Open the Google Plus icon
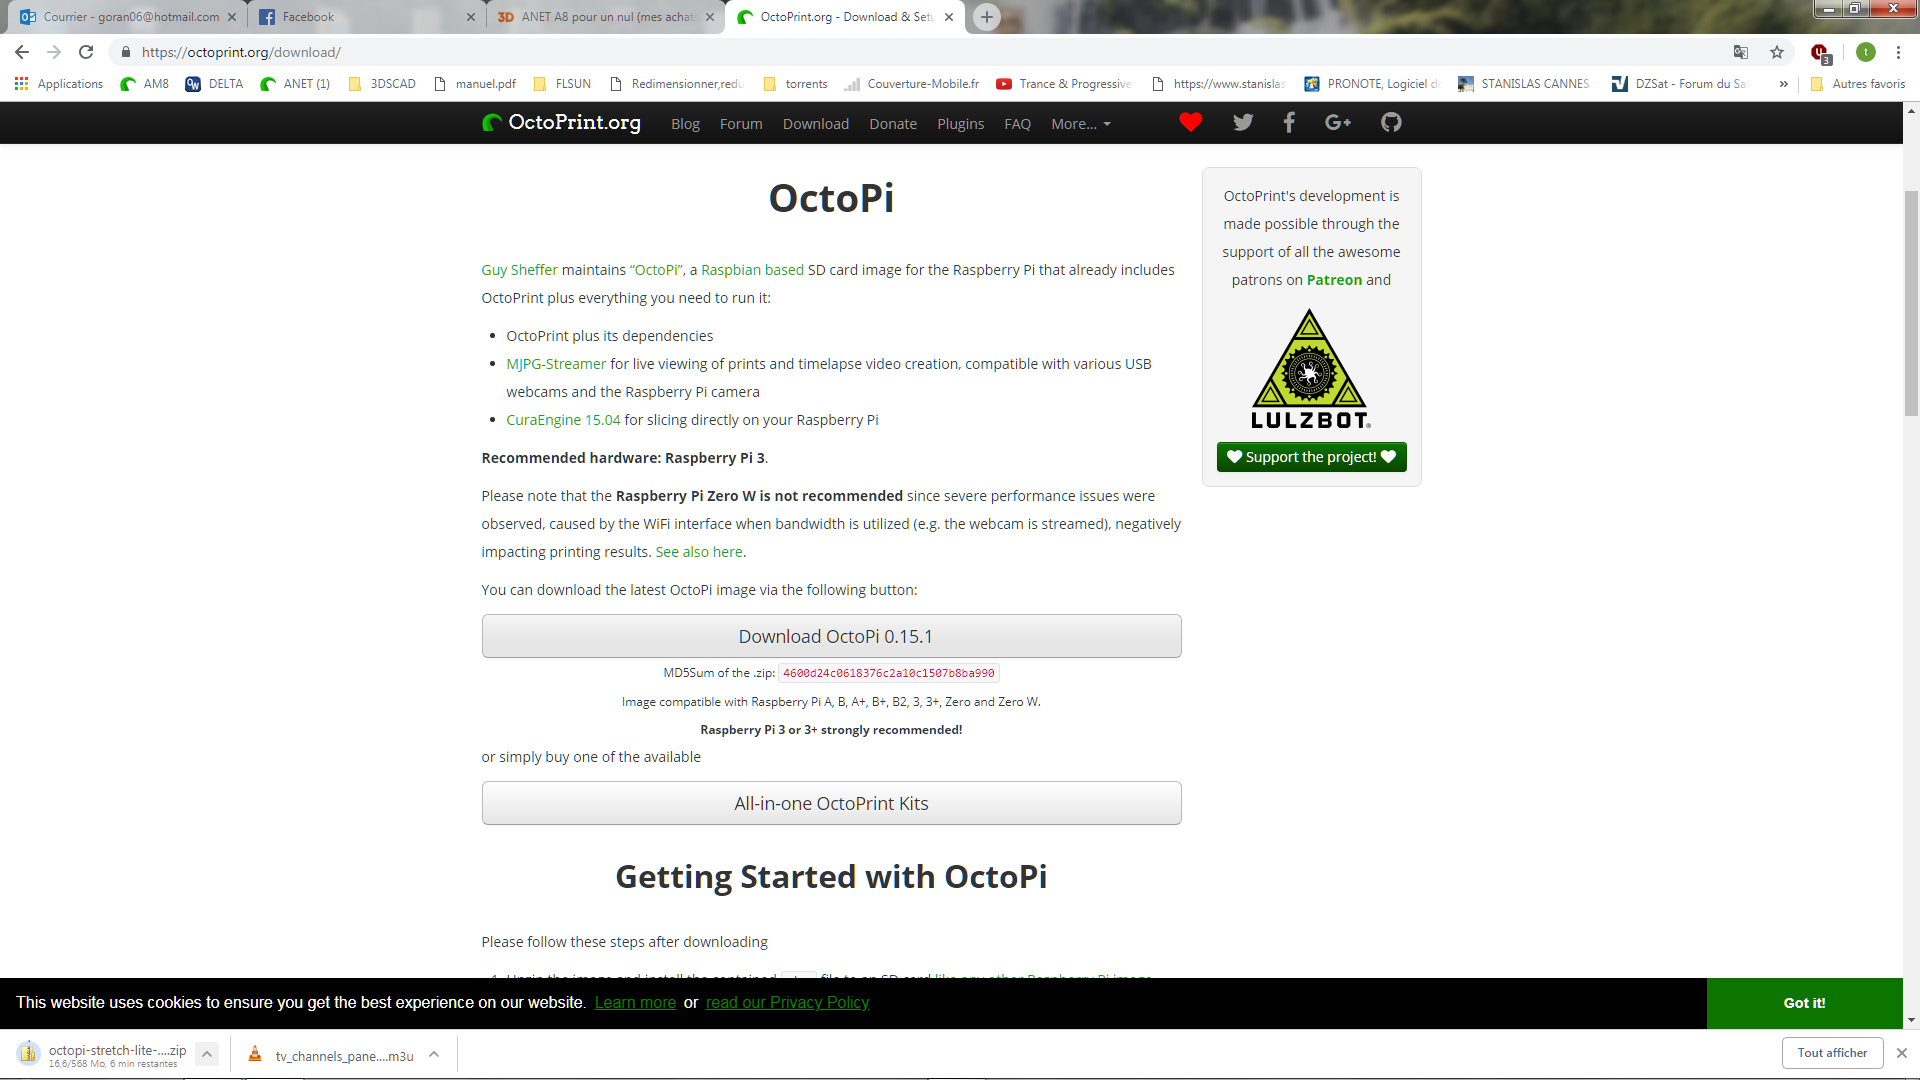 1338,123
